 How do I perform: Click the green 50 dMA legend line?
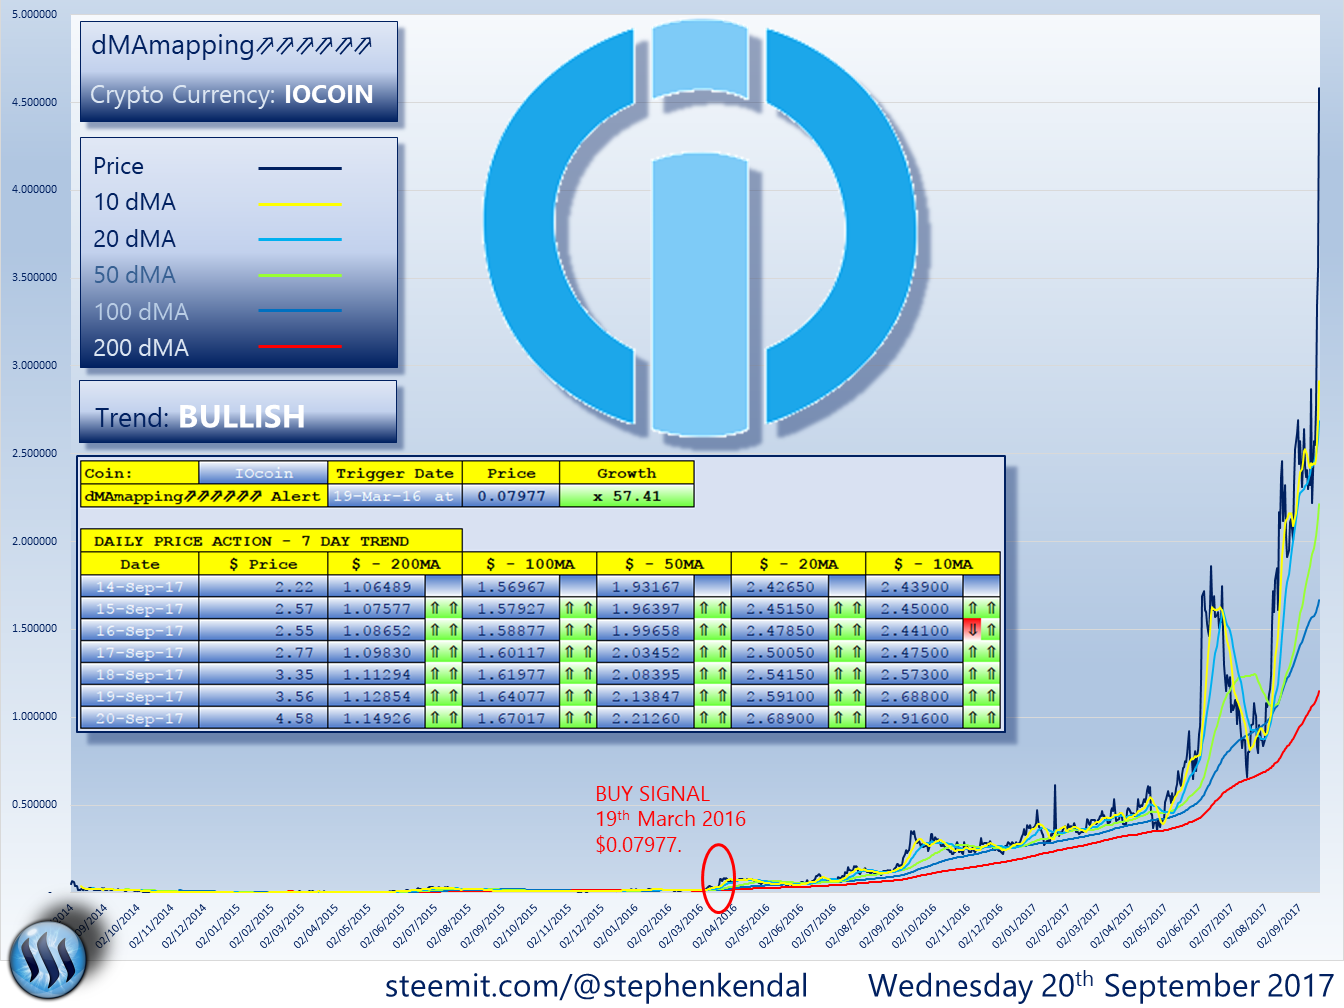(300, 275)
